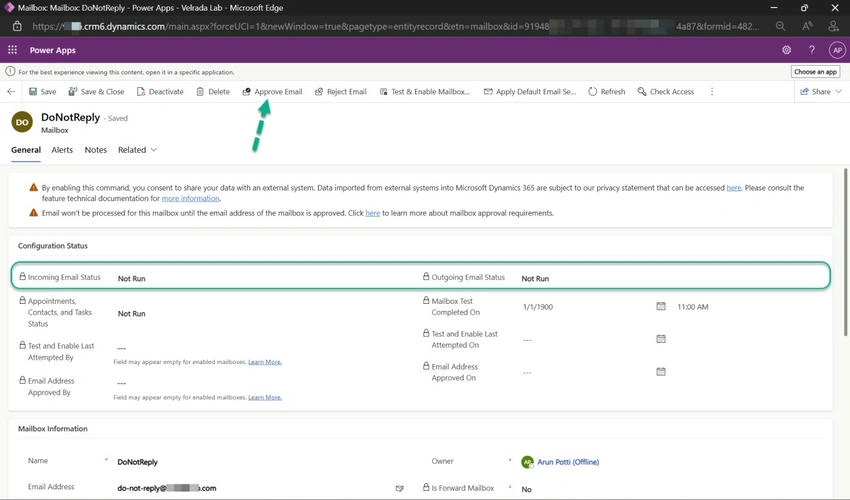Open the Power Apps app launcher waffle
850x500 pixels.
pos(12,50)
